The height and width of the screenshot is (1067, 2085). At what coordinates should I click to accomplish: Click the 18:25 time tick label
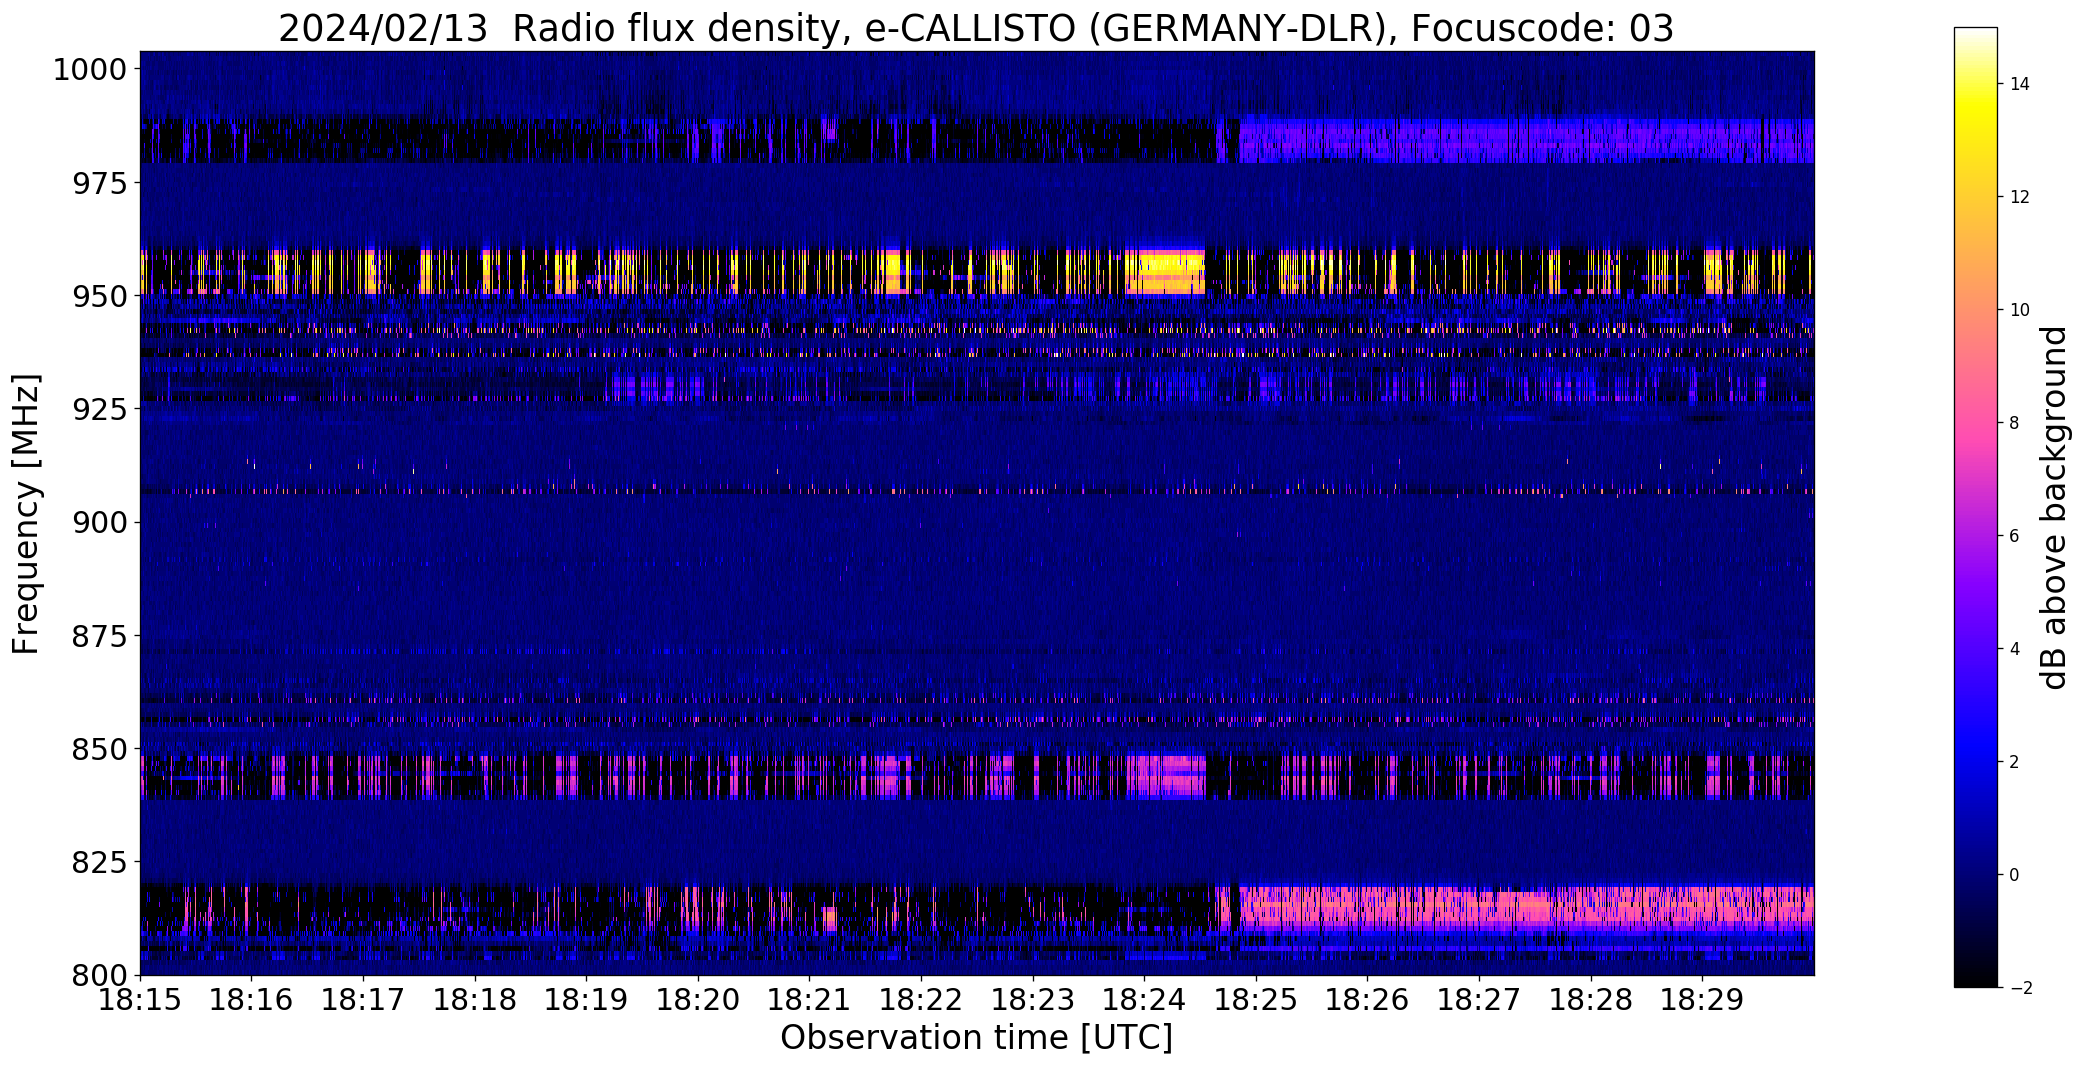pyautogui.click(x=1256, y=1000)
